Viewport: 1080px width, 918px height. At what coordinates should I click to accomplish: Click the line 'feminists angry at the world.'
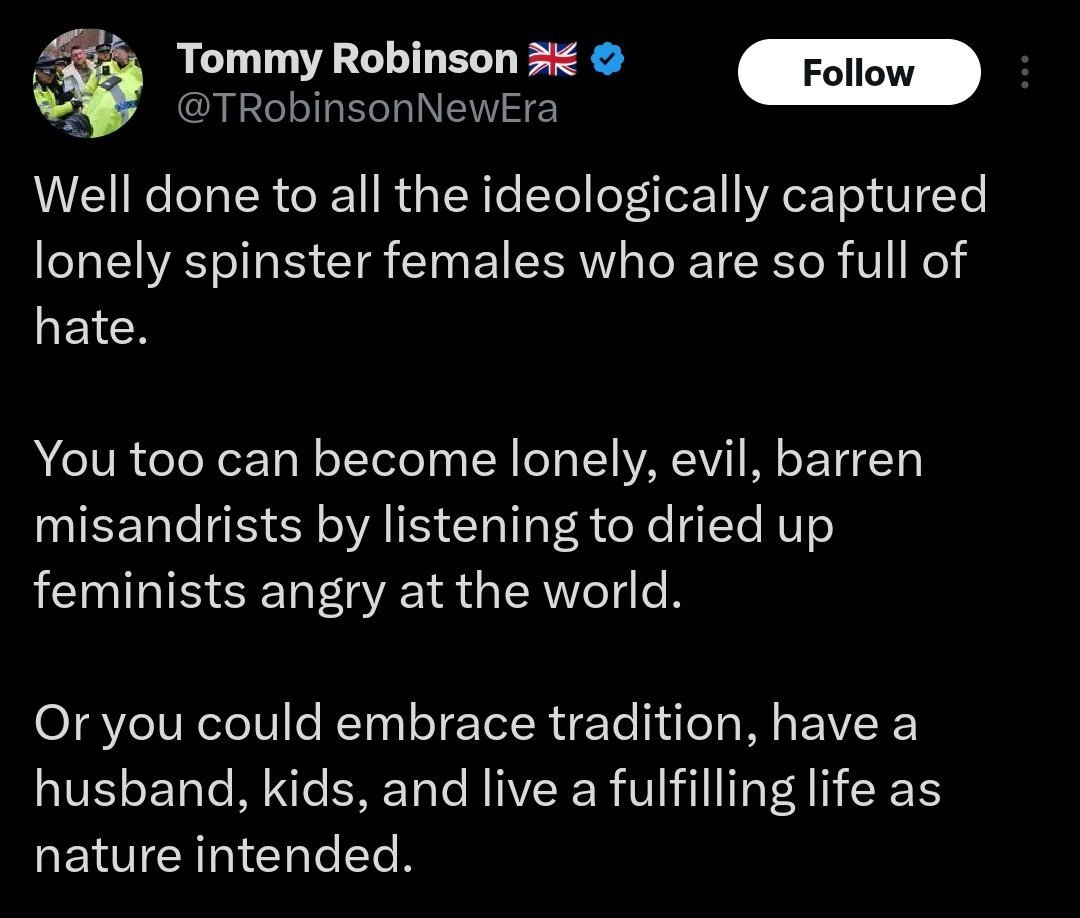click(x=357, y=593)
